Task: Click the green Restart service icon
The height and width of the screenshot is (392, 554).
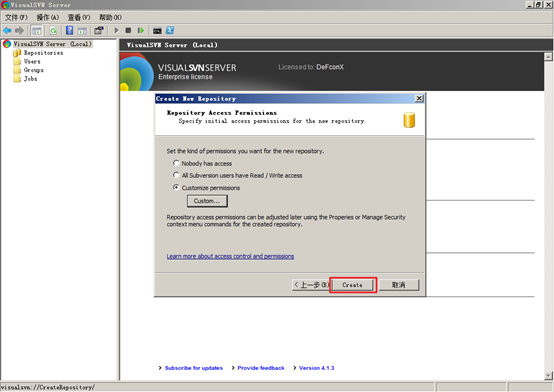Action: (x=141, y=31)
